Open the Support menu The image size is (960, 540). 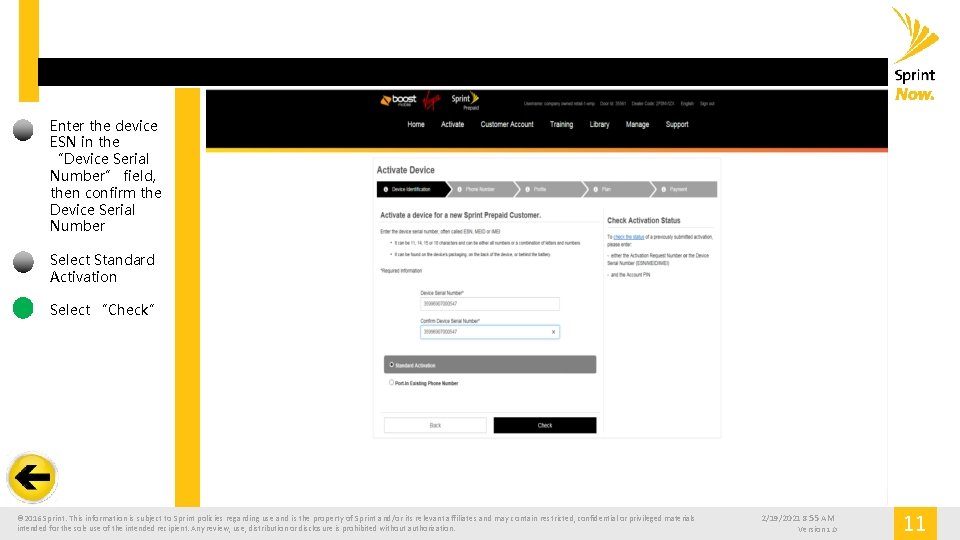677,124
